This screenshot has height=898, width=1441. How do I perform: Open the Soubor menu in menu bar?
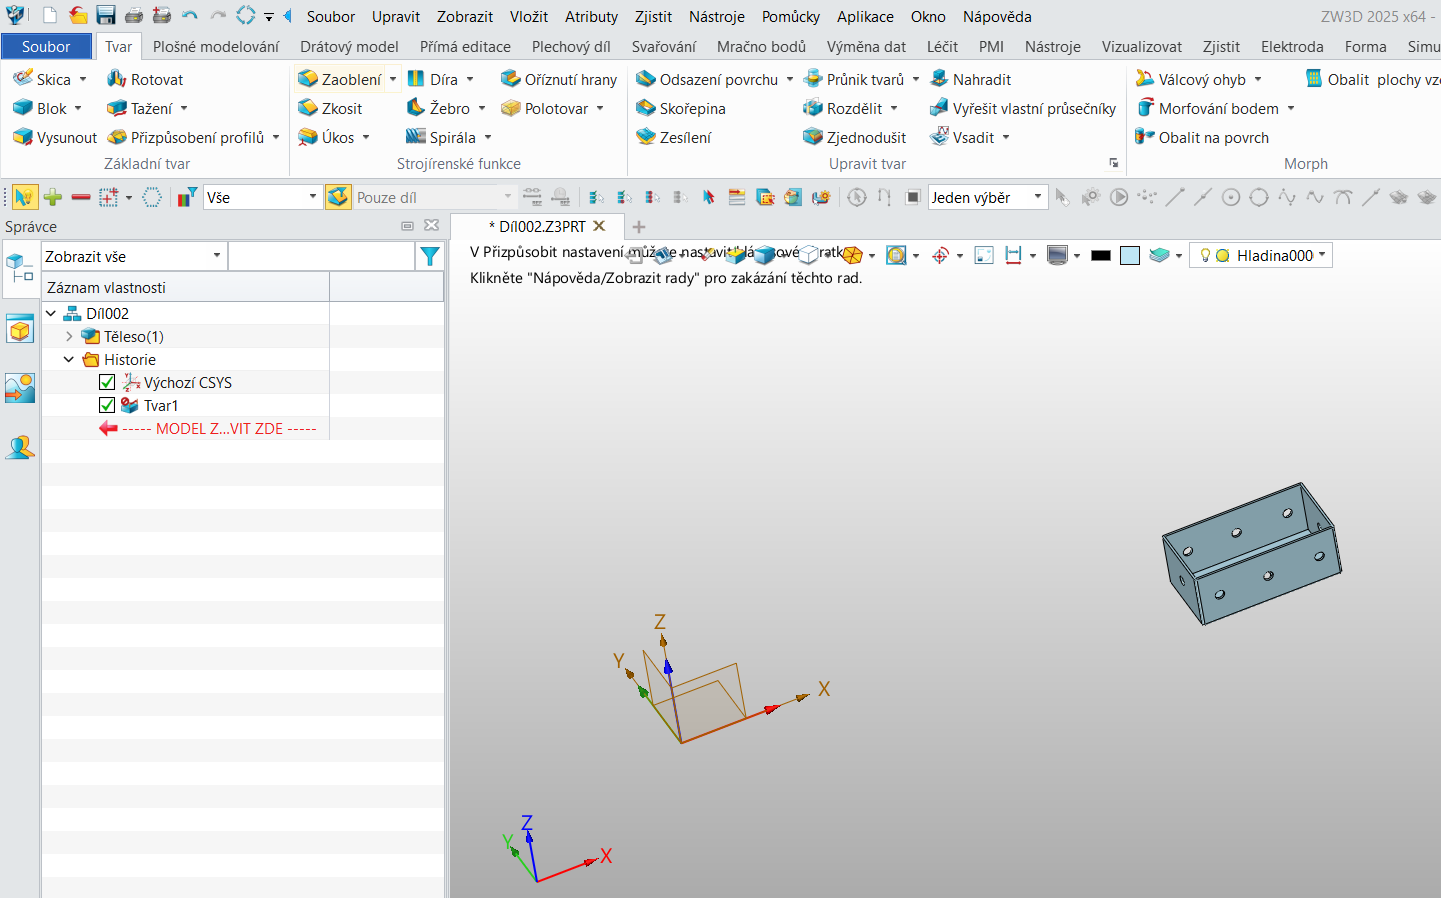coord(331,16)
